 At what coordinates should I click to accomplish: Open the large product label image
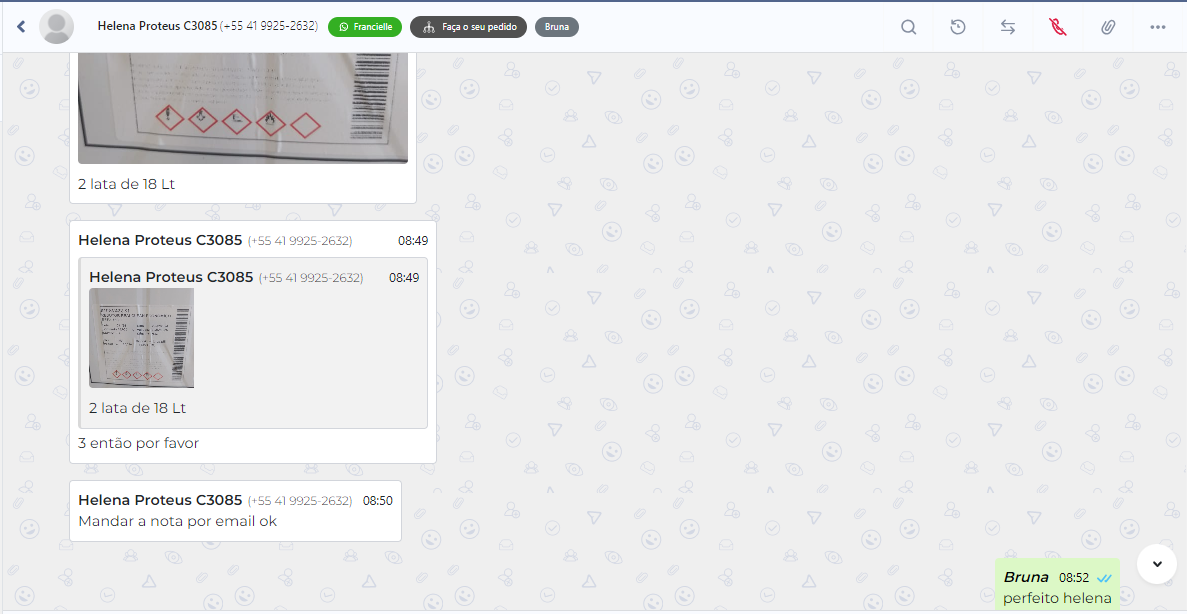coord(243,108)
